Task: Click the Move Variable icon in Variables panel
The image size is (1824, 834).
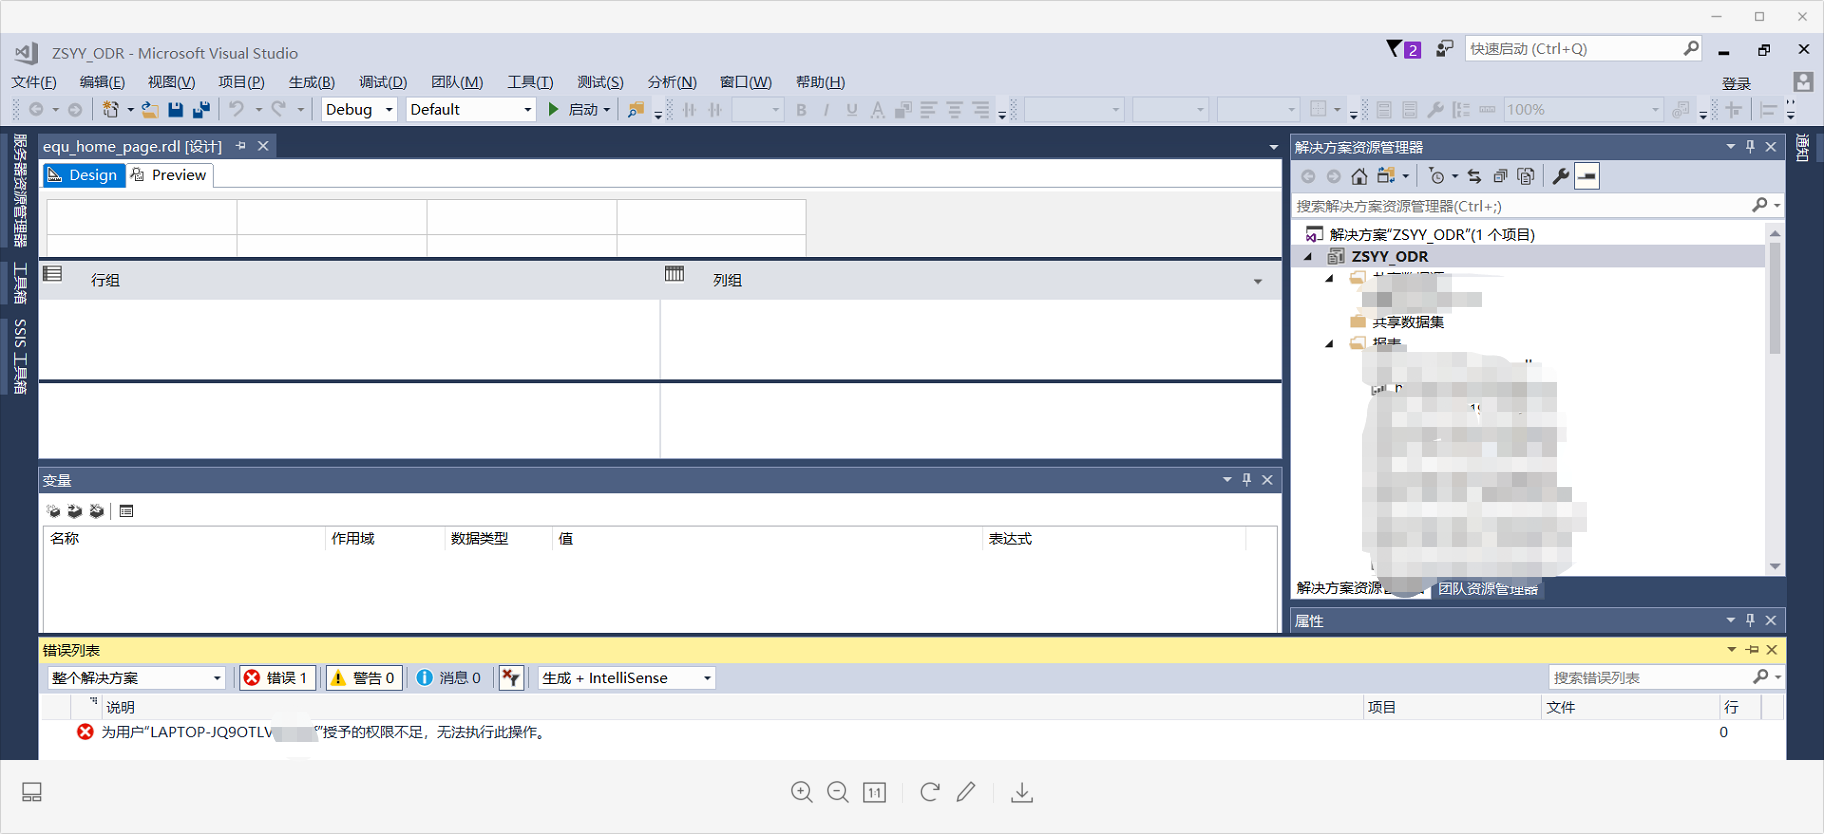Action: click(x=75, y=511)
